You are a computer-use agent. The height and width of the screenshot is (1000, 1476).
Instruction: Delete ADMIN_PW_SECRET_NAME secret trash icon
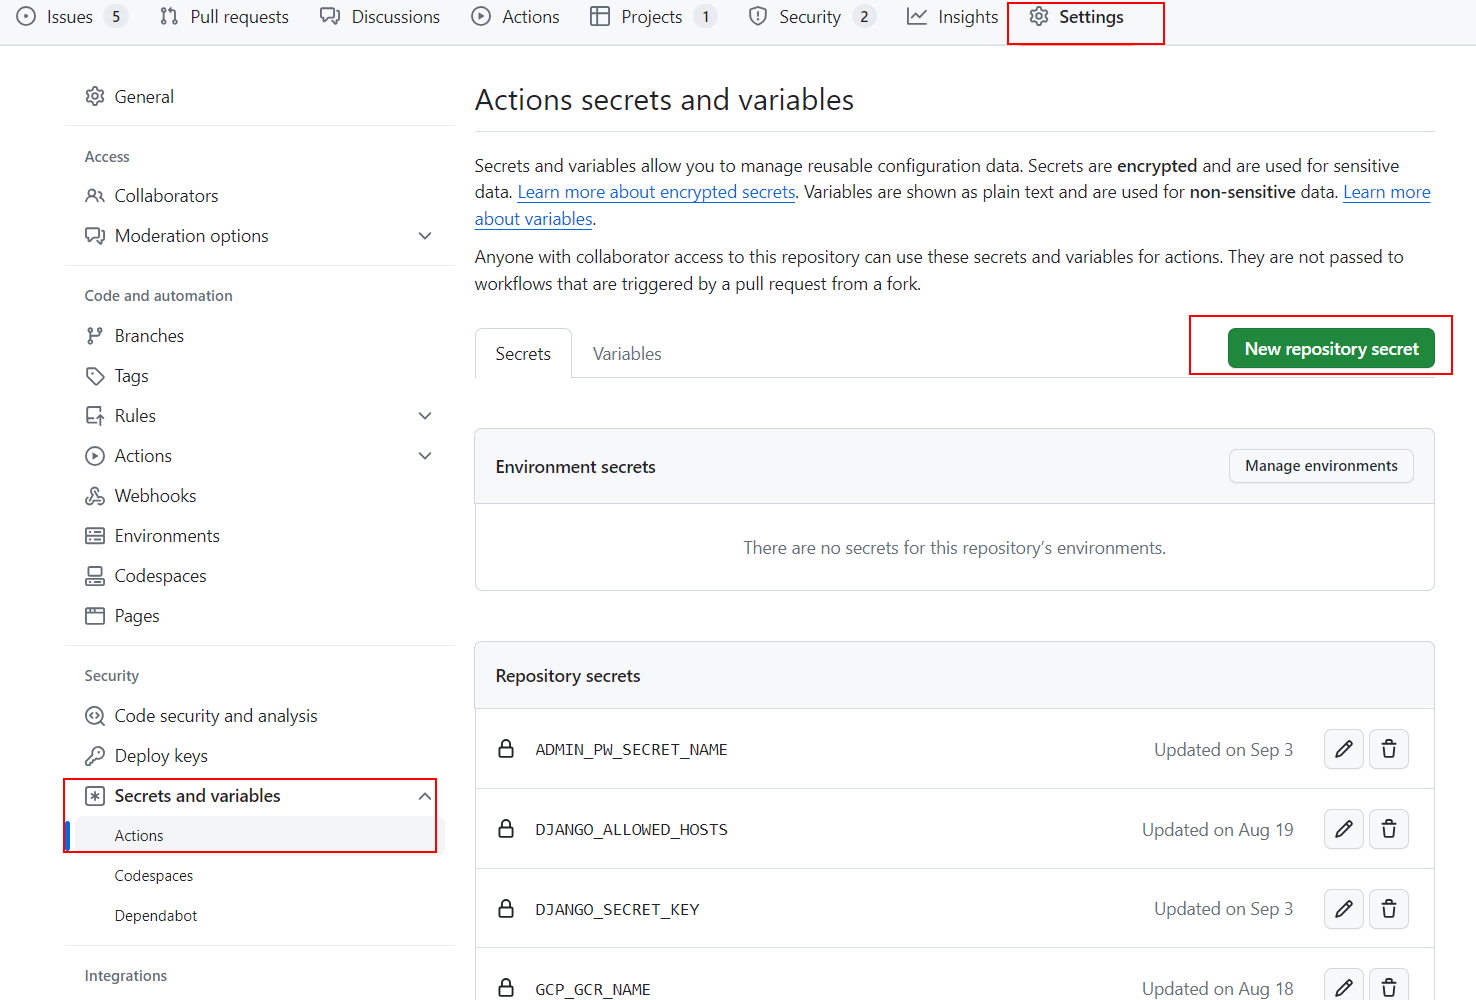[1389, 749]
